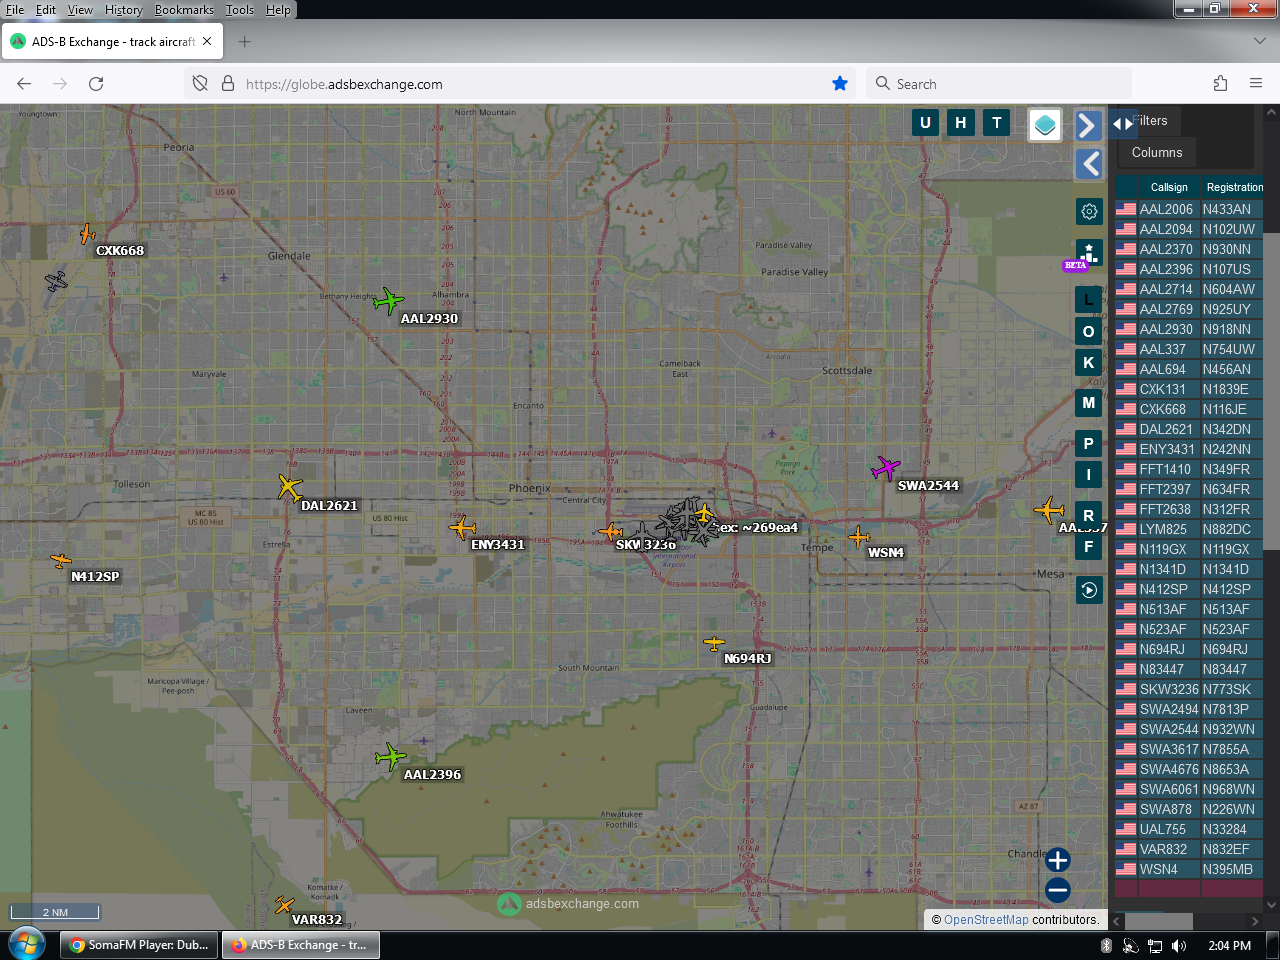1280x960 pixels.
Task: Open the Columns options
Action: click(1157, 153)
